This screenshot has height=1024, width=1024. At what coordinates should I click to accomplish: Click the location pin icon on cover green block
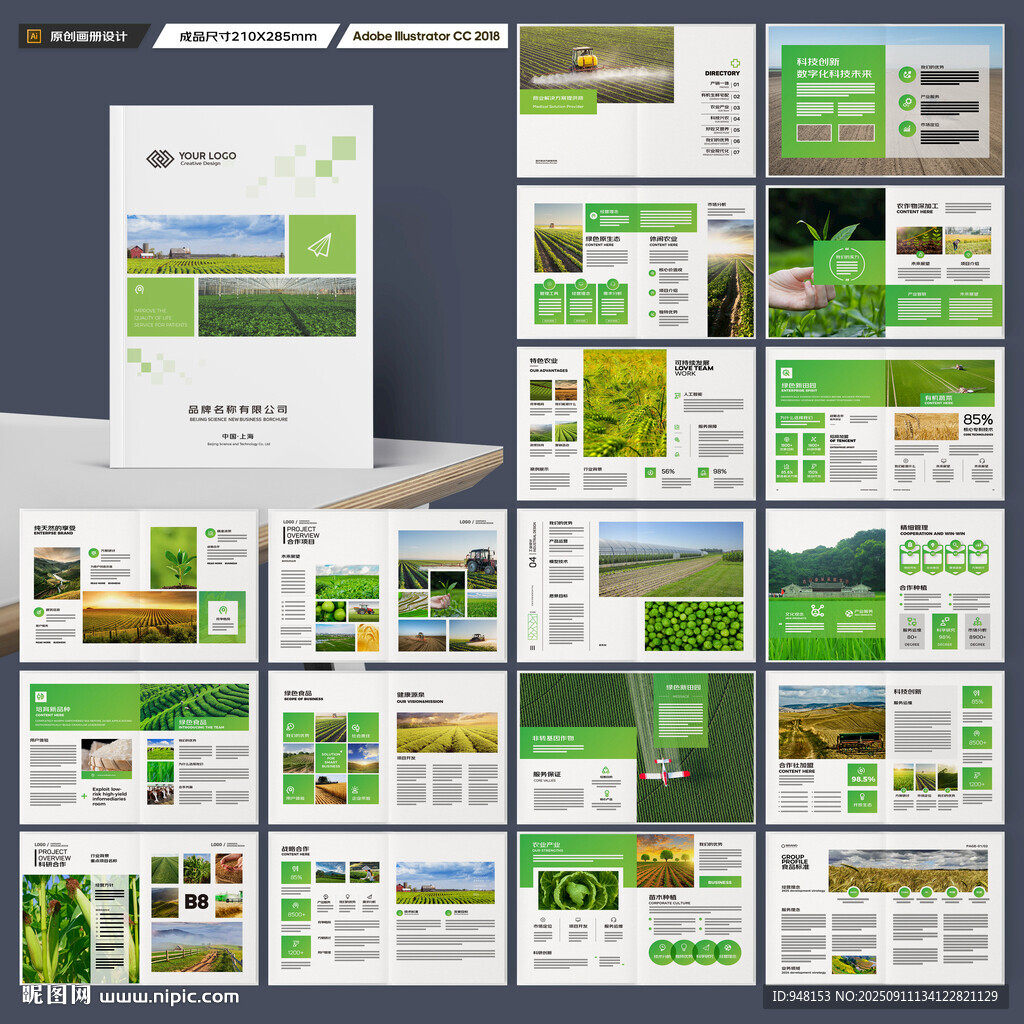(x=139, y=289)
